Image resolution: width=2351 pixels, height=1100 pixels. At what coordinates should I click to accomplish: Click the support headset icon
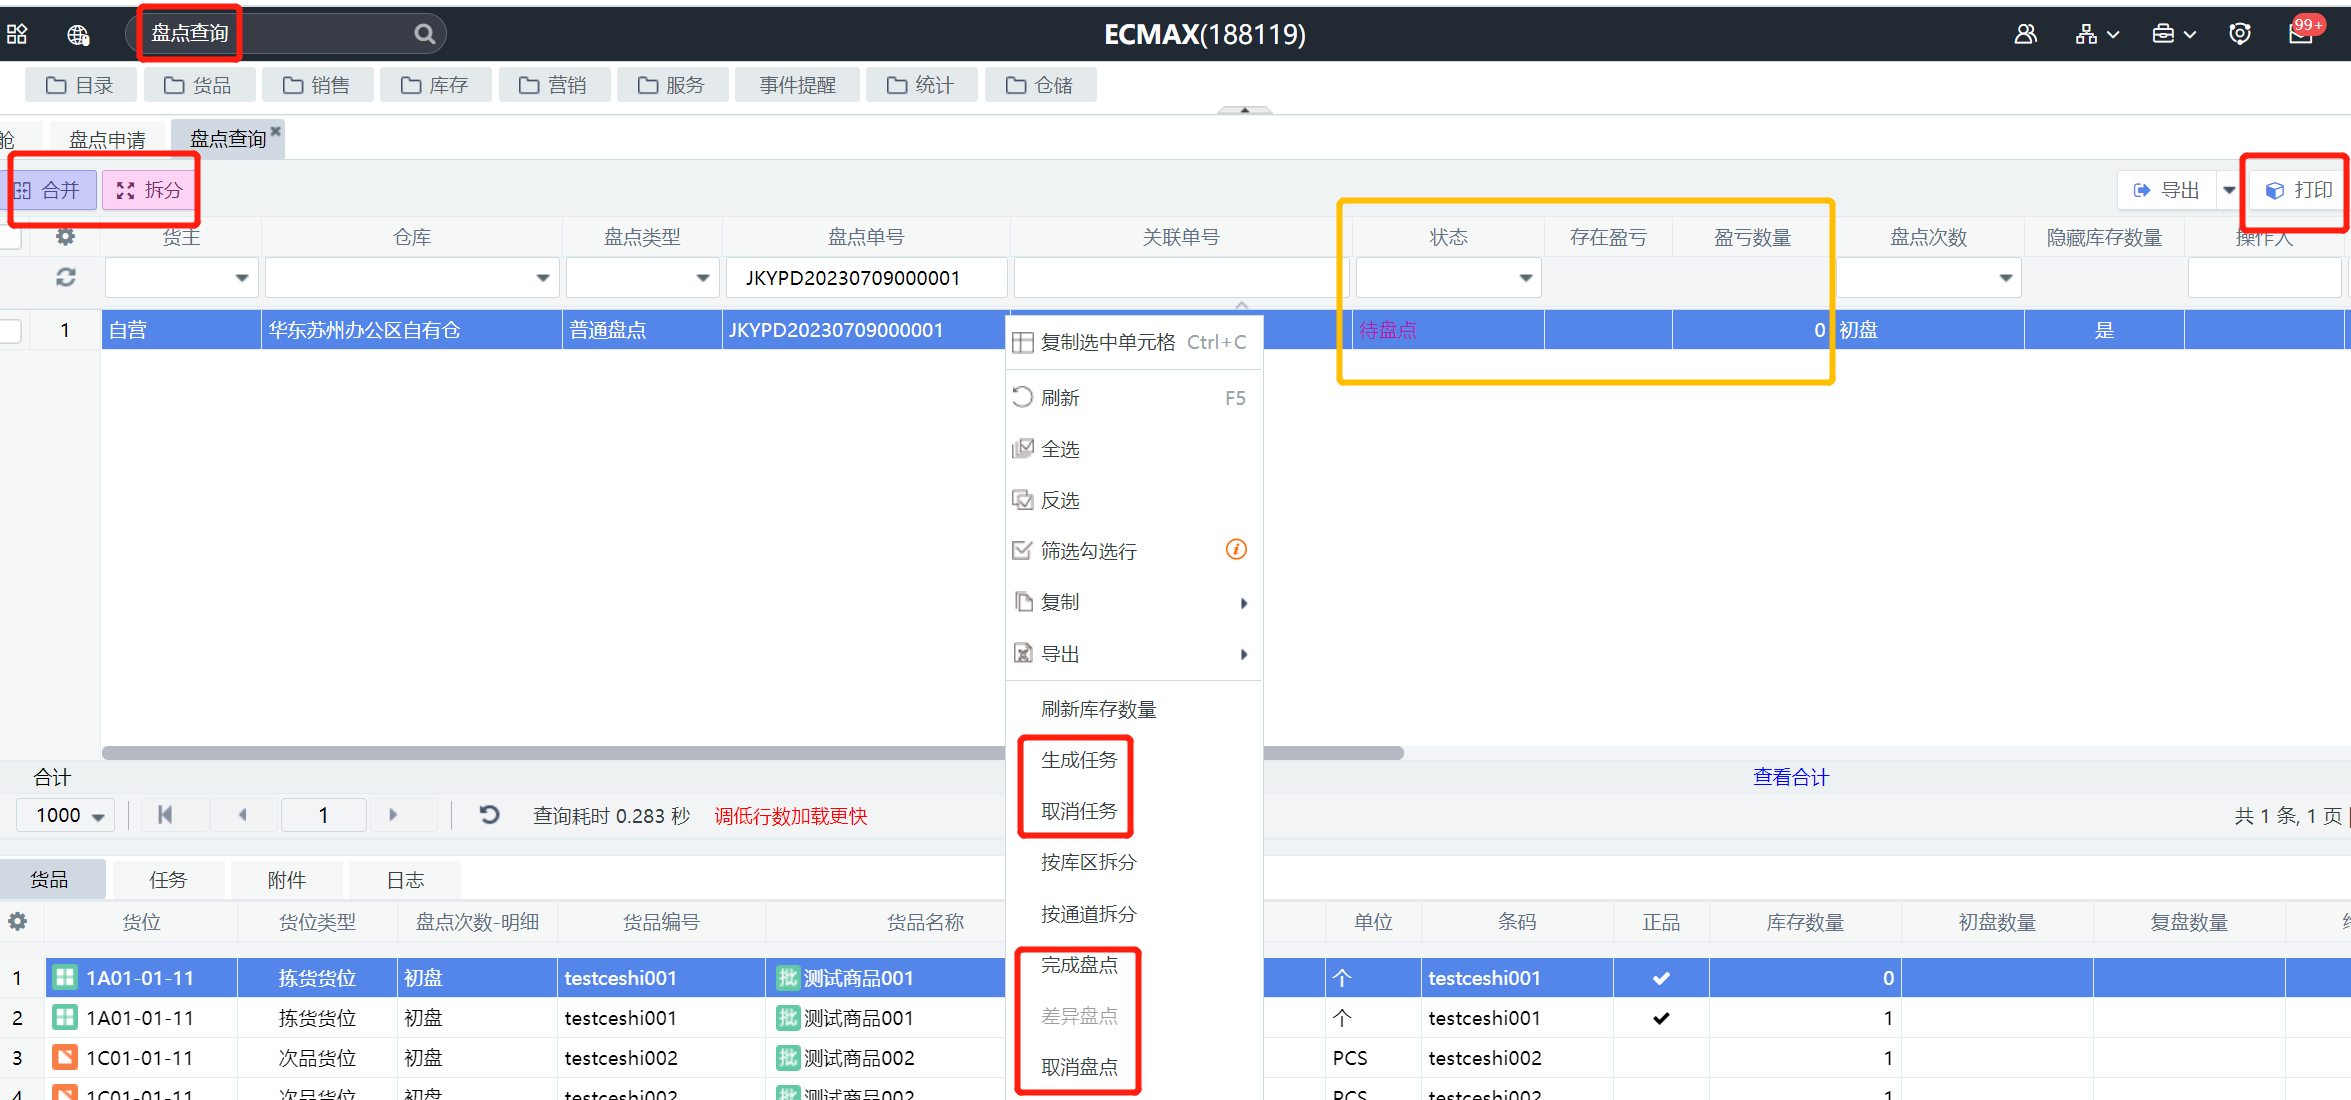[x=2240, y=34]
